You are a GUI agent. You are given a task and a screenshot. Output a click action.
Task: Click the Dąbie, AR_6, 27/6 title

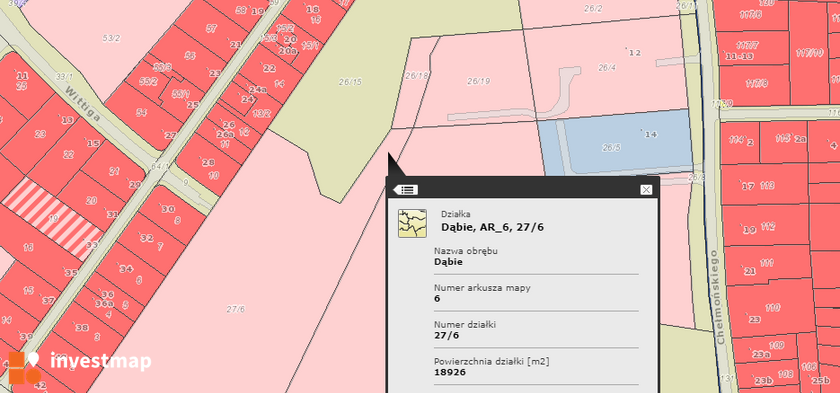(x=492, y=227)
